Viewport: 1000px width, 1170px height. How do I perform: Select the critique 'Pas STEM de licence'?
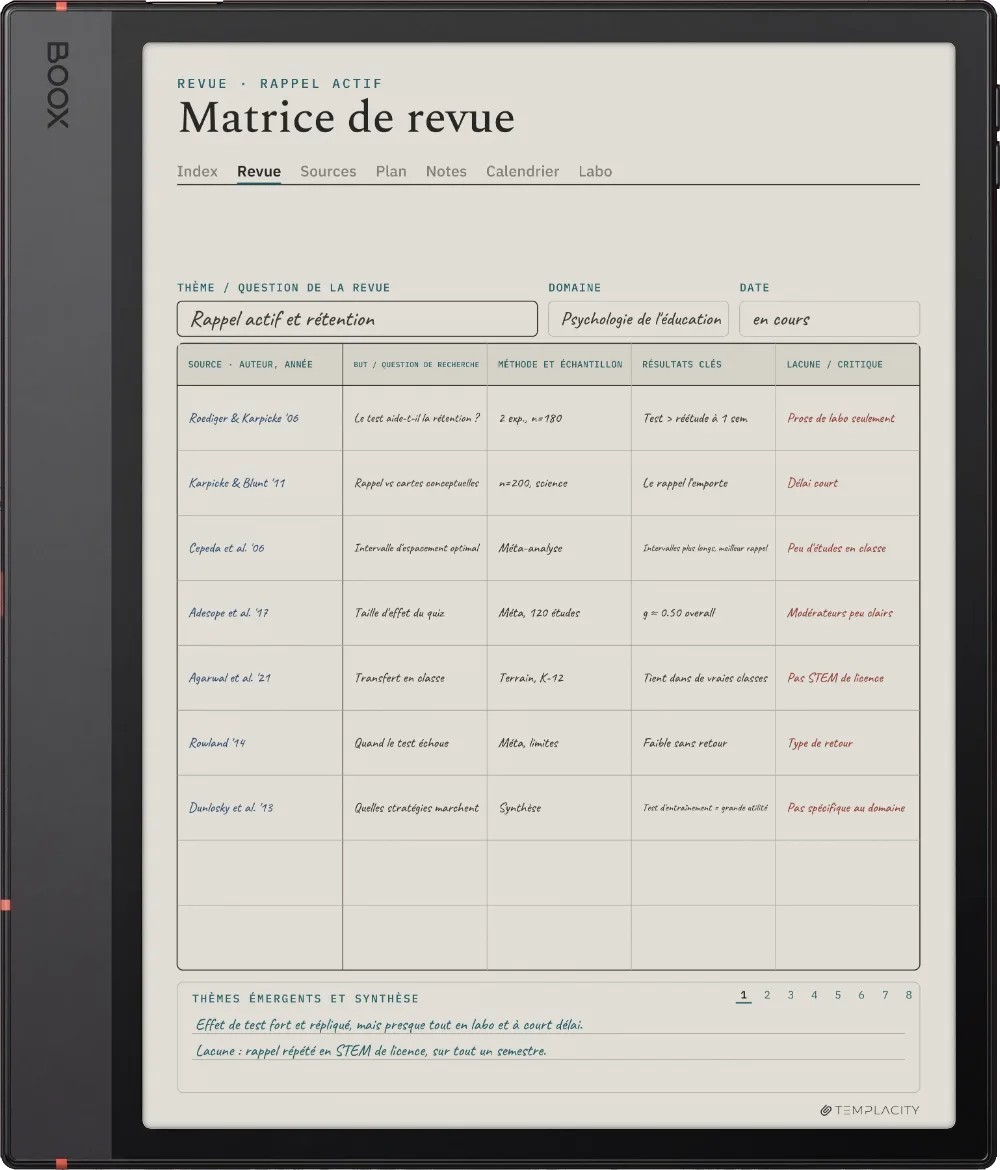click(847, 678)
